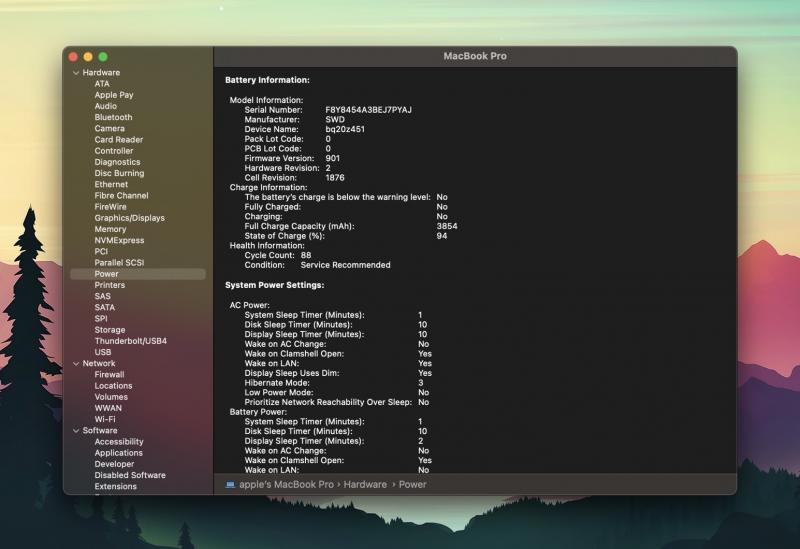Click the Cycle Count value 88
This screenshot has height=549, width=800.
click(x=306, y=256)
